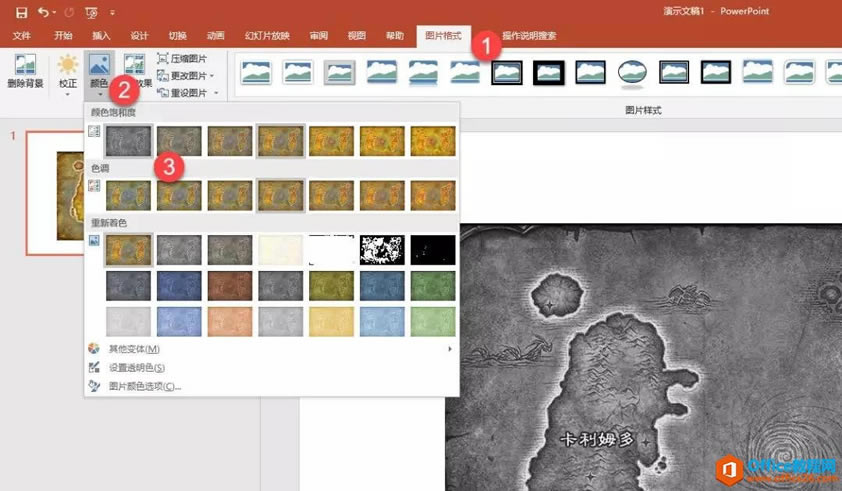Choose the no-recolor original thumbnail

tap(128, 250)
